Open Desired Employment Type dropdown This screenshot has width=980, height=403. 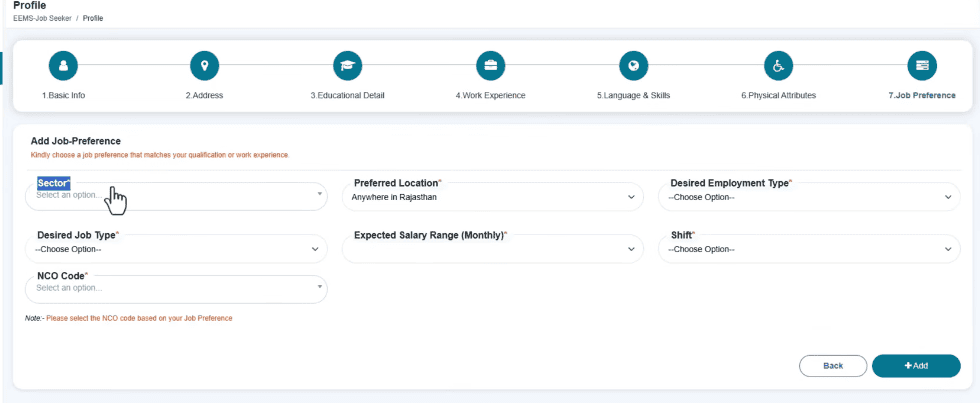coord(809,196)
